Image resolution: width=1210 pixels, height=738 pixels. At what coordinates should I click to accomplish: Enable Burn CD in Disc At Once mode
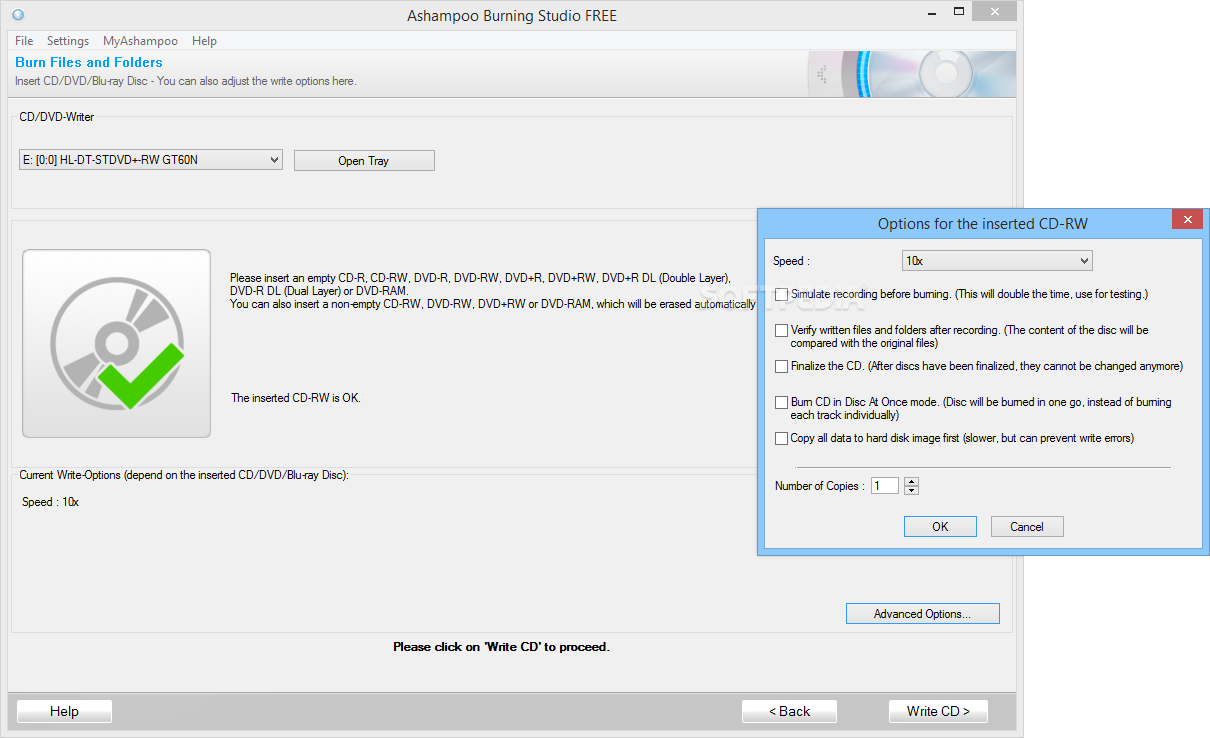(782, 403)
